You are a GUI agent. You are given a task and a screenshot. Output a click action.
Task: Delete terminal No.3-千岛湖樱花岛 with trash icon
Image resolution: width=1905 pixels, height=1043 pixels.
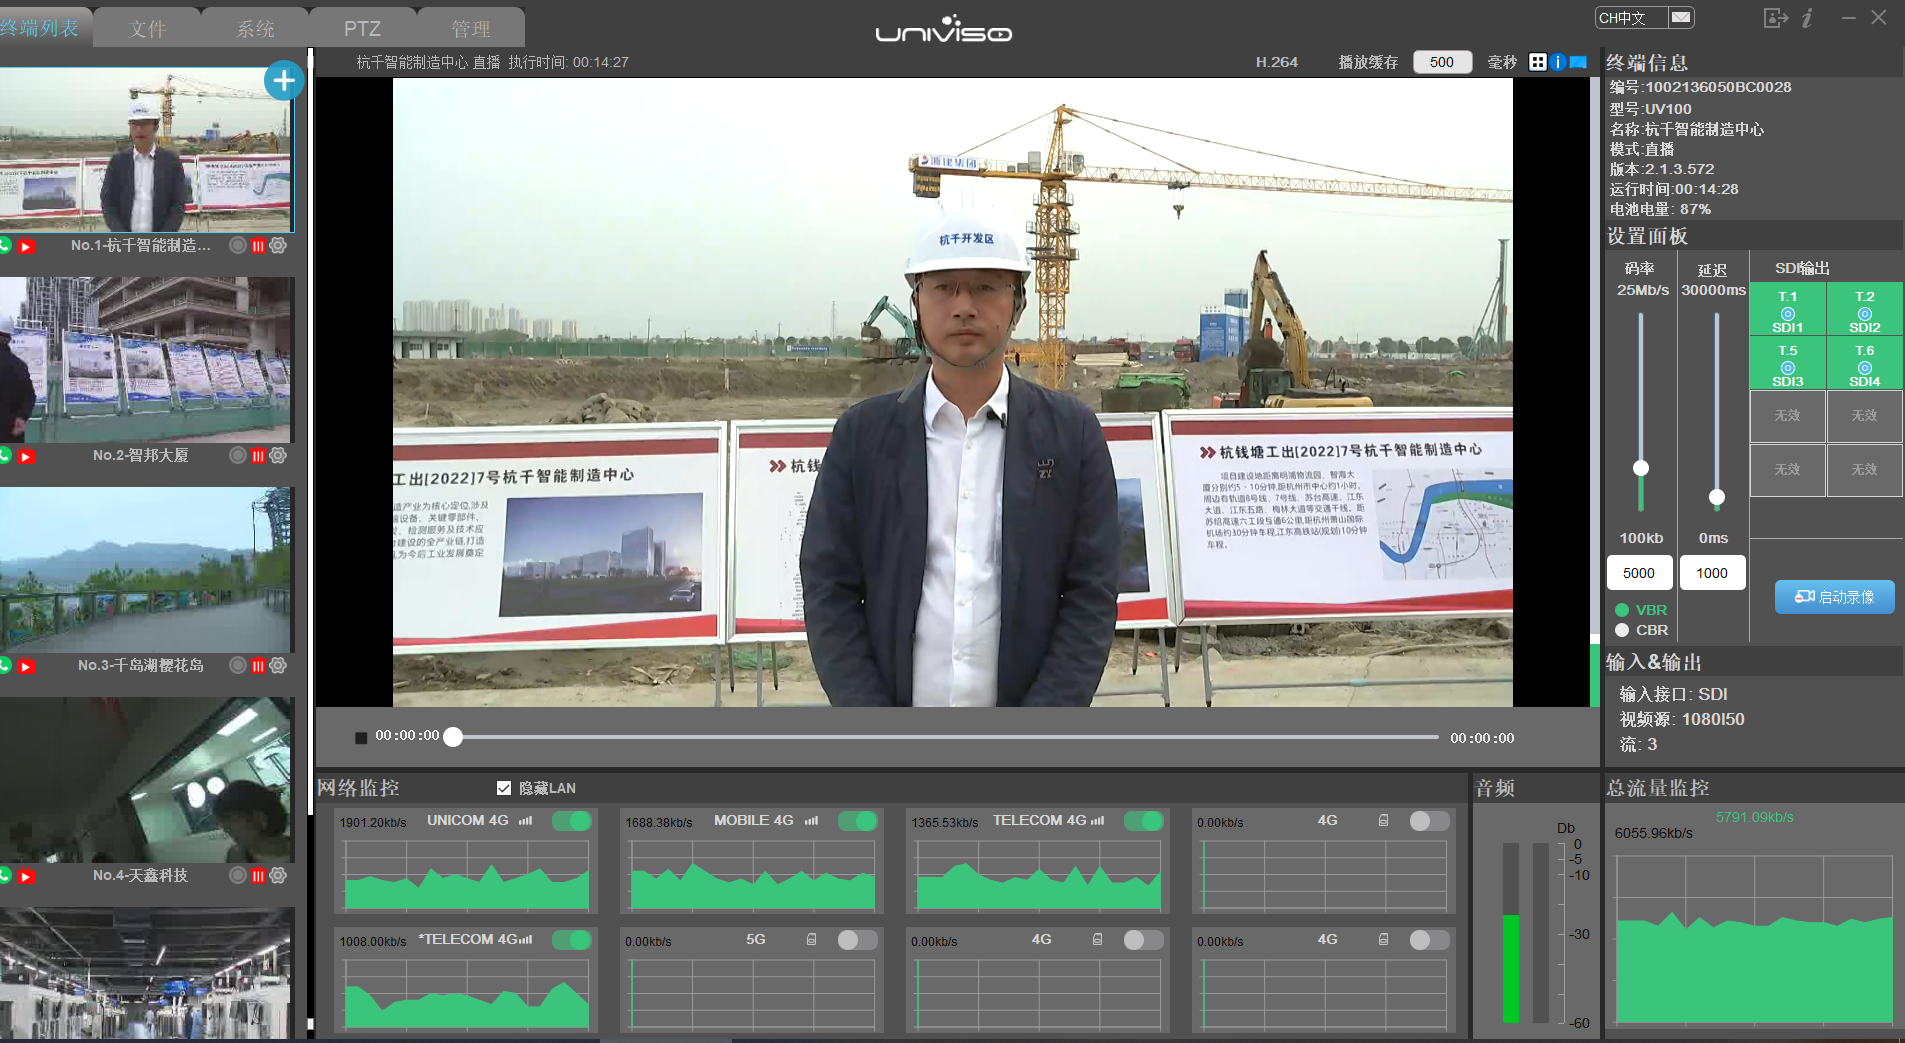coord(258,666)
